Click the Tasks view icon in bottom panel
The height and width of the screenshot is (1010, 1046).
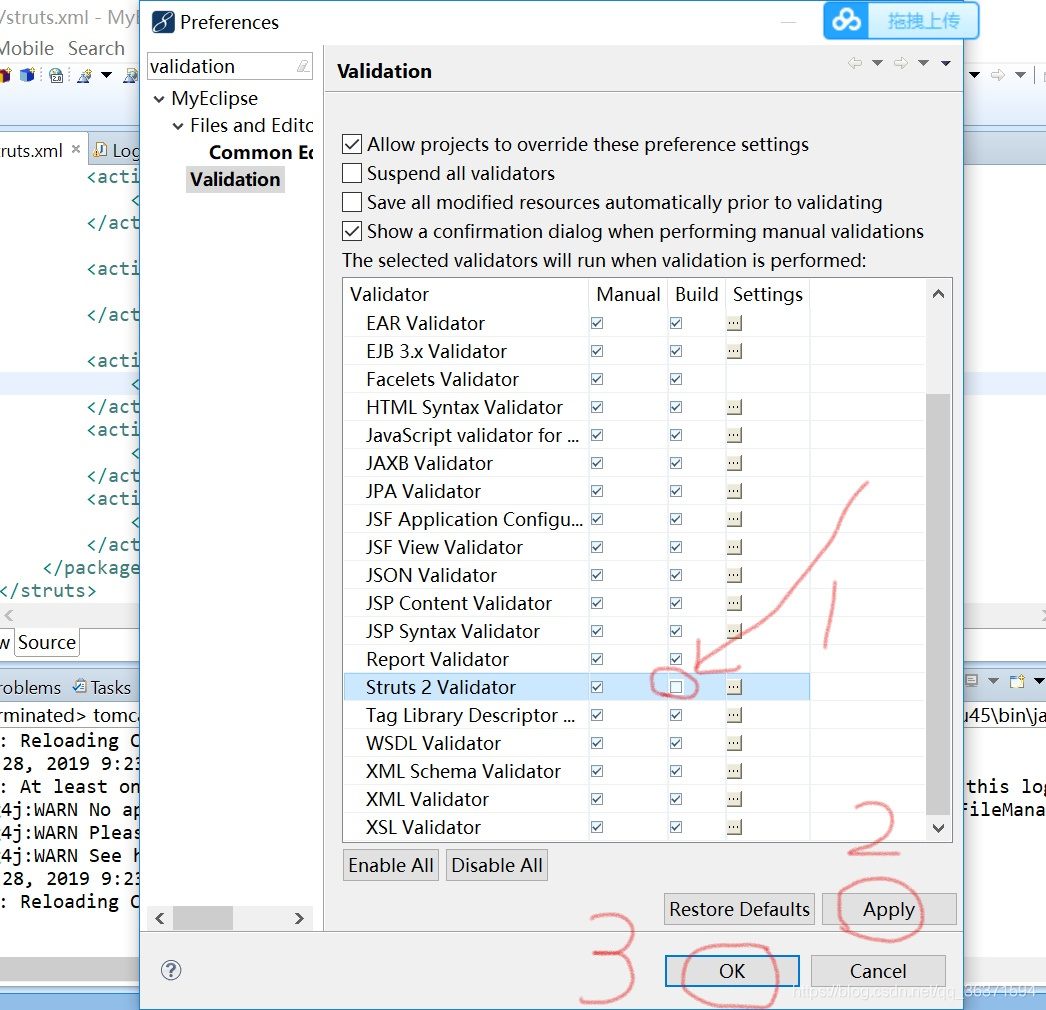click(x=80, y=686)
